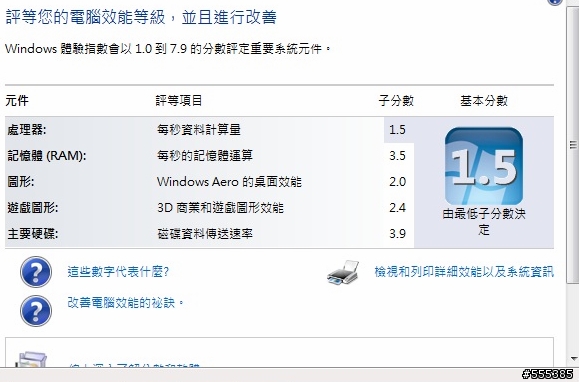Click the graphics subscore 2.0

[x=397, y=182]
